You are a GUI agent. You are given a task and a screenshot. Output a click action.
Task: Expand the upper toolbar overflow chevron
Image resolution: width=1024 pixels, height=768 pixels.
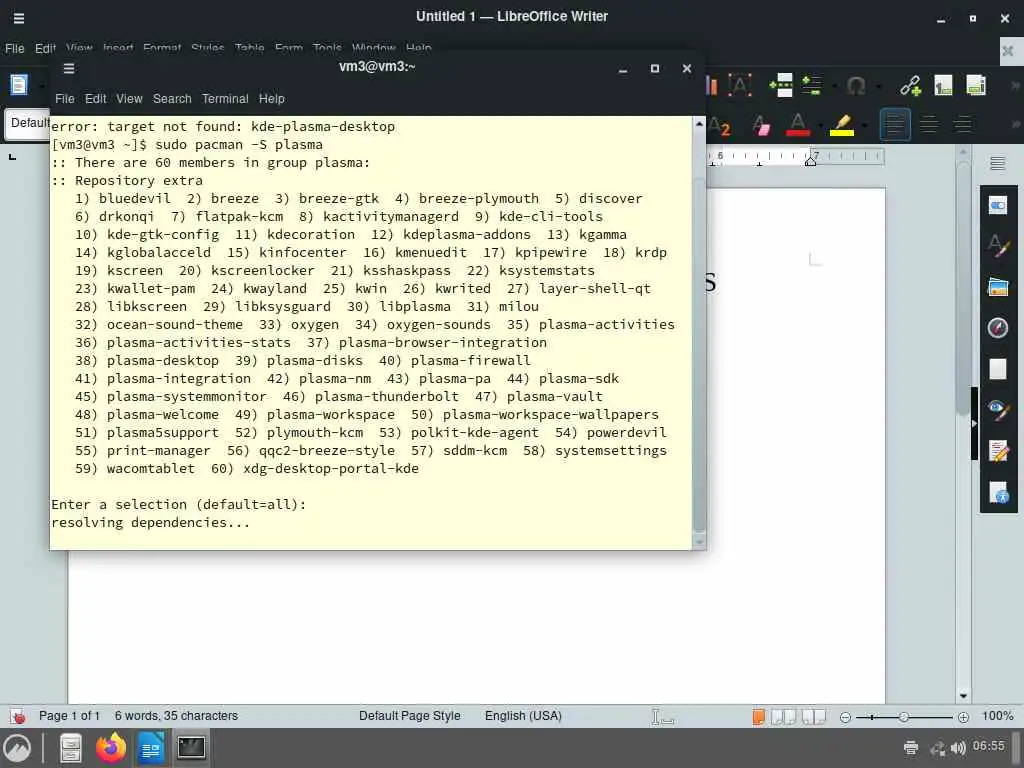[x=1016, y=86]
